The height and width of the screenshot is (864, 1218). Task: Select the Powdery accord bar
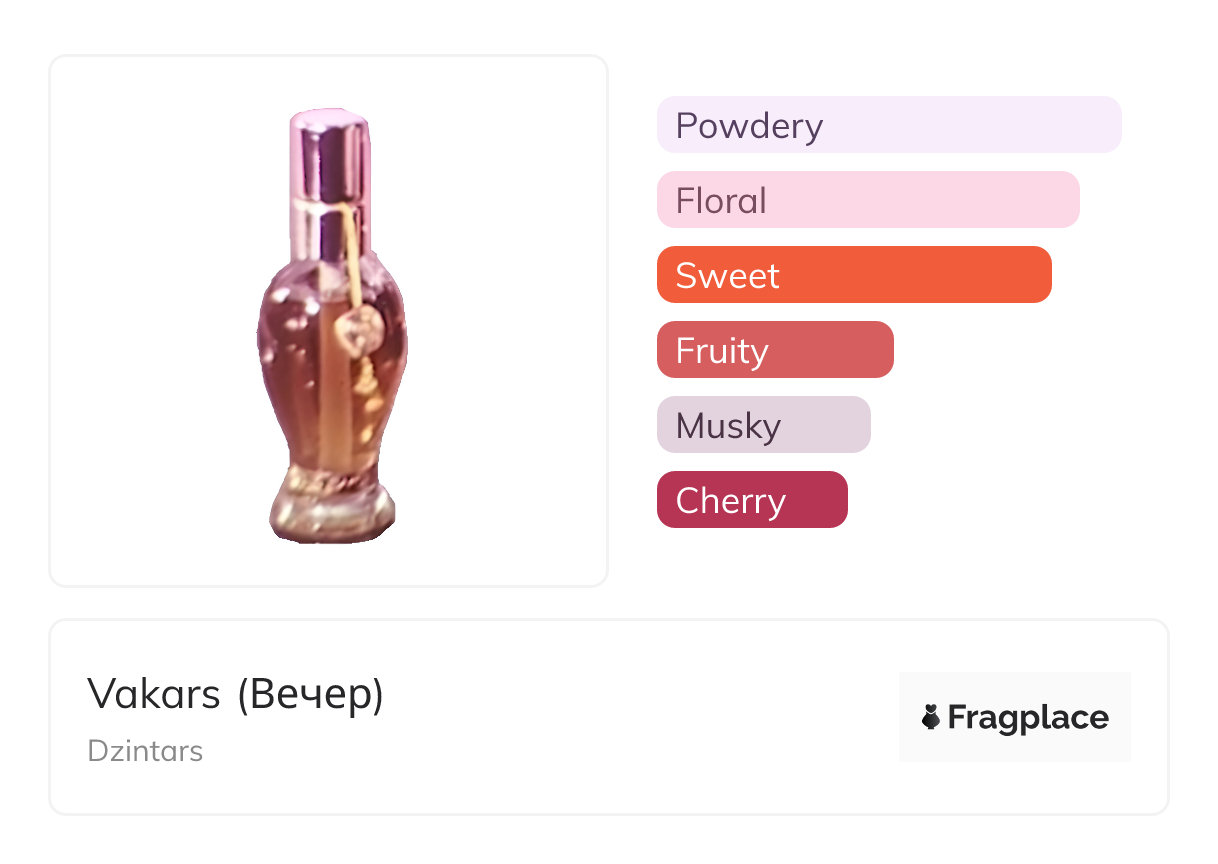click(x=888, y=125)
